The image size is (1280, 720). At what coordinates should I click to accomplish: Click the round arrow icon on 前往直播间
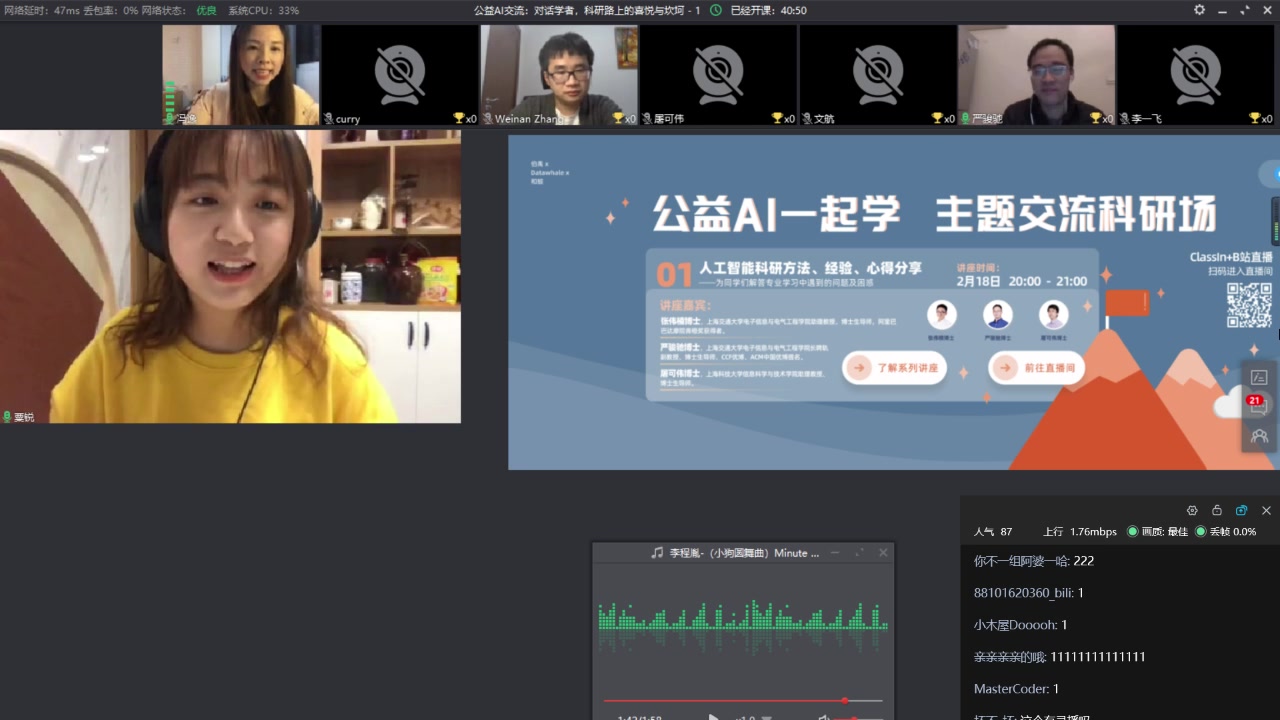(1004, 368)
